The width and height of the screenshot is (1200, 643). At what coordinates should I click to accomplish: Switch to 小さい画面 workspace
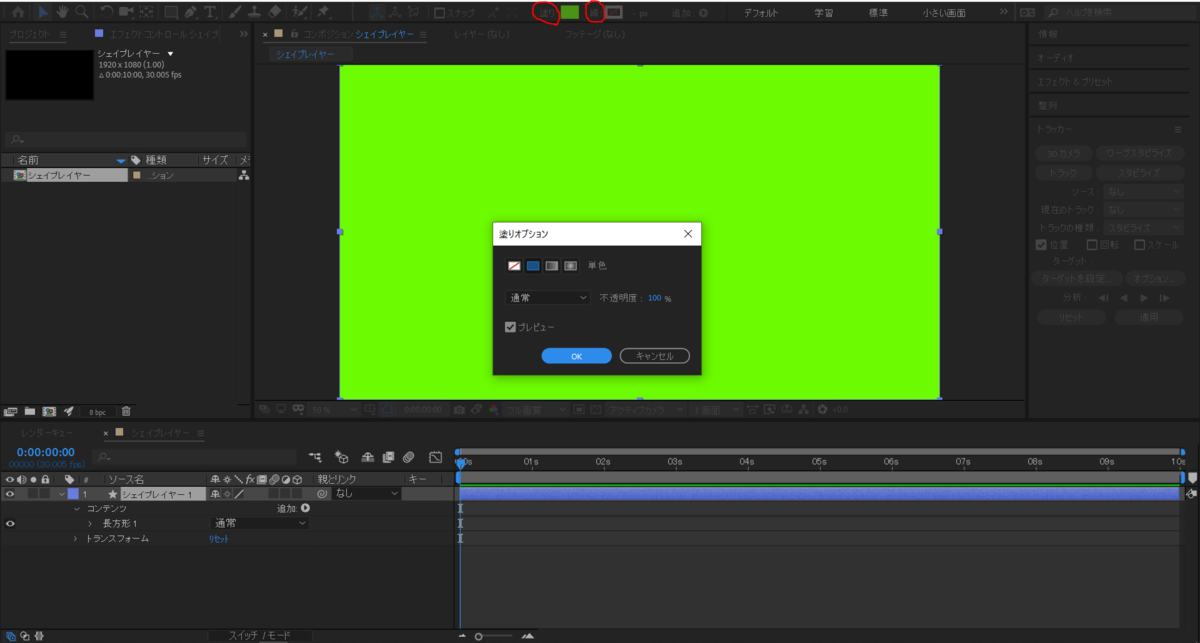coord(944,13)
